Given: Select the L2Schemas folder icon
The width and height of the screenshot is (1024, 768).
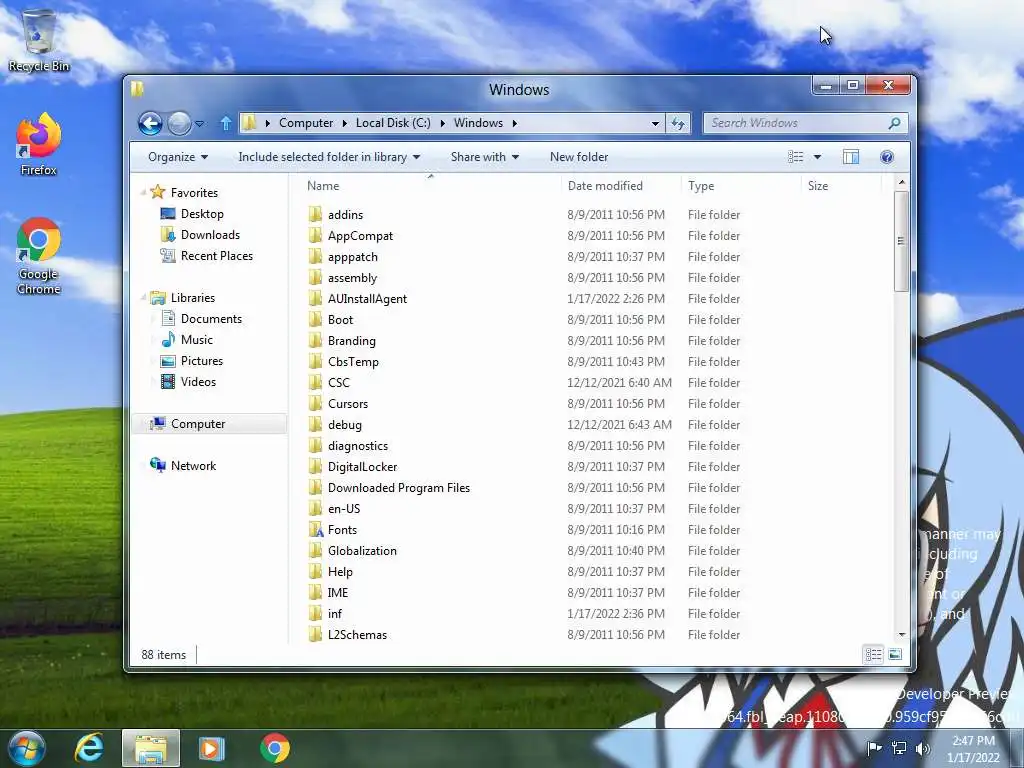Looking at the screenshot, I should click(x=315, y=635).
